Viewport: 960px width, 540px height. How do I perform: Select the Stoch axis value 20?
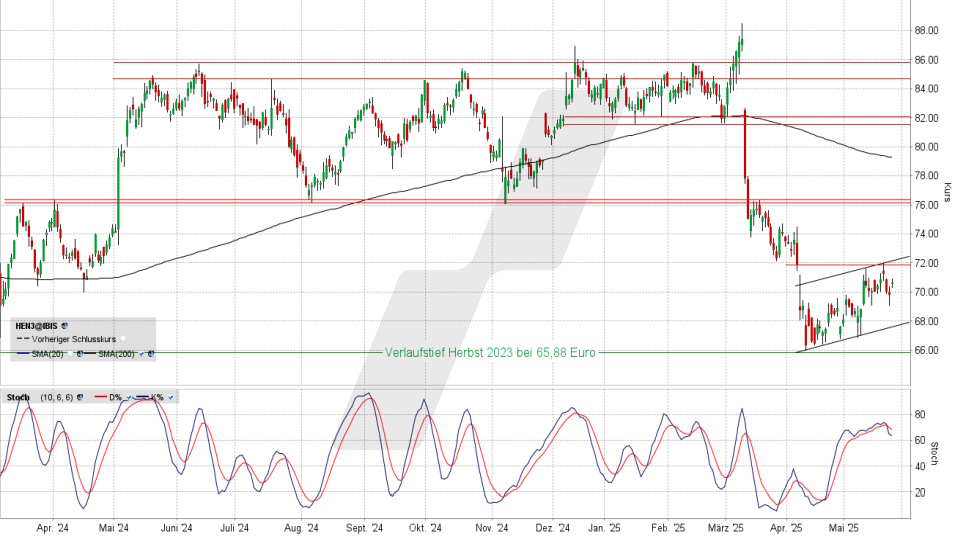tap(920, 492)
